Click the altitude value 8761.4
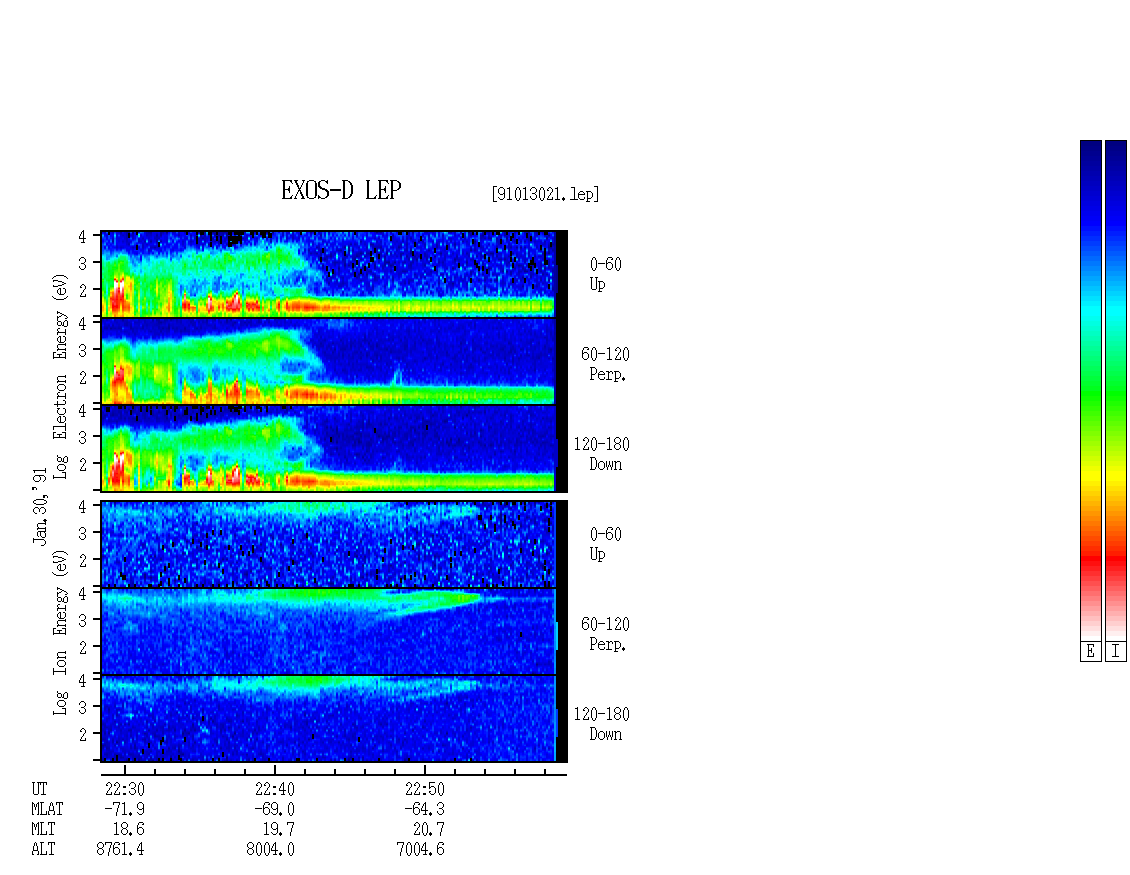This screenshot has height=875, width=1130. coord(120,850)
